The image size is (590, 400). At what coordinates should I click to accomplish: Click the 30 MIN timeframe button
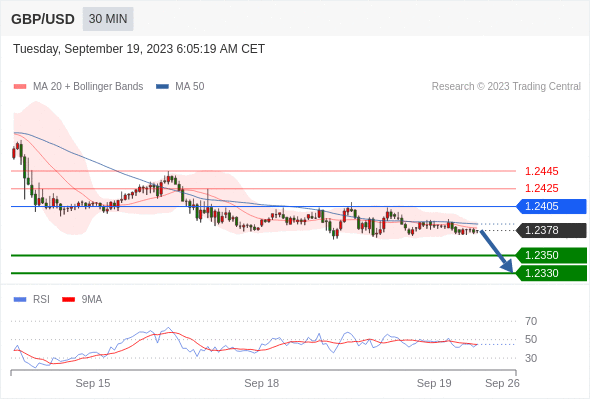point(108,19)
